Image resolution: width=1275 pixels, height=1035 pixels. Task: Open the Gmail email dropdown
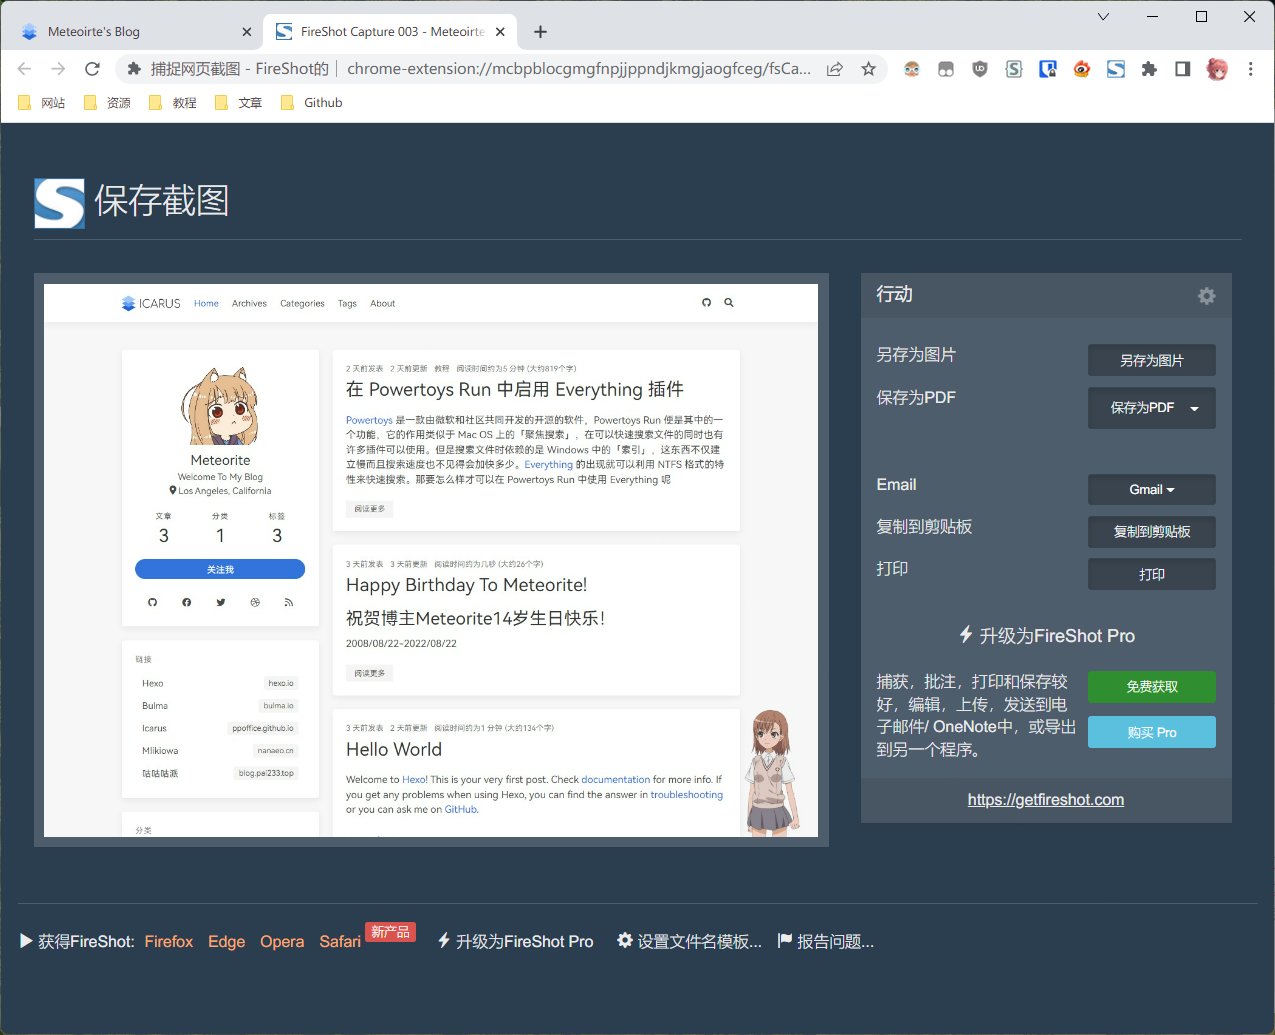1151,490
